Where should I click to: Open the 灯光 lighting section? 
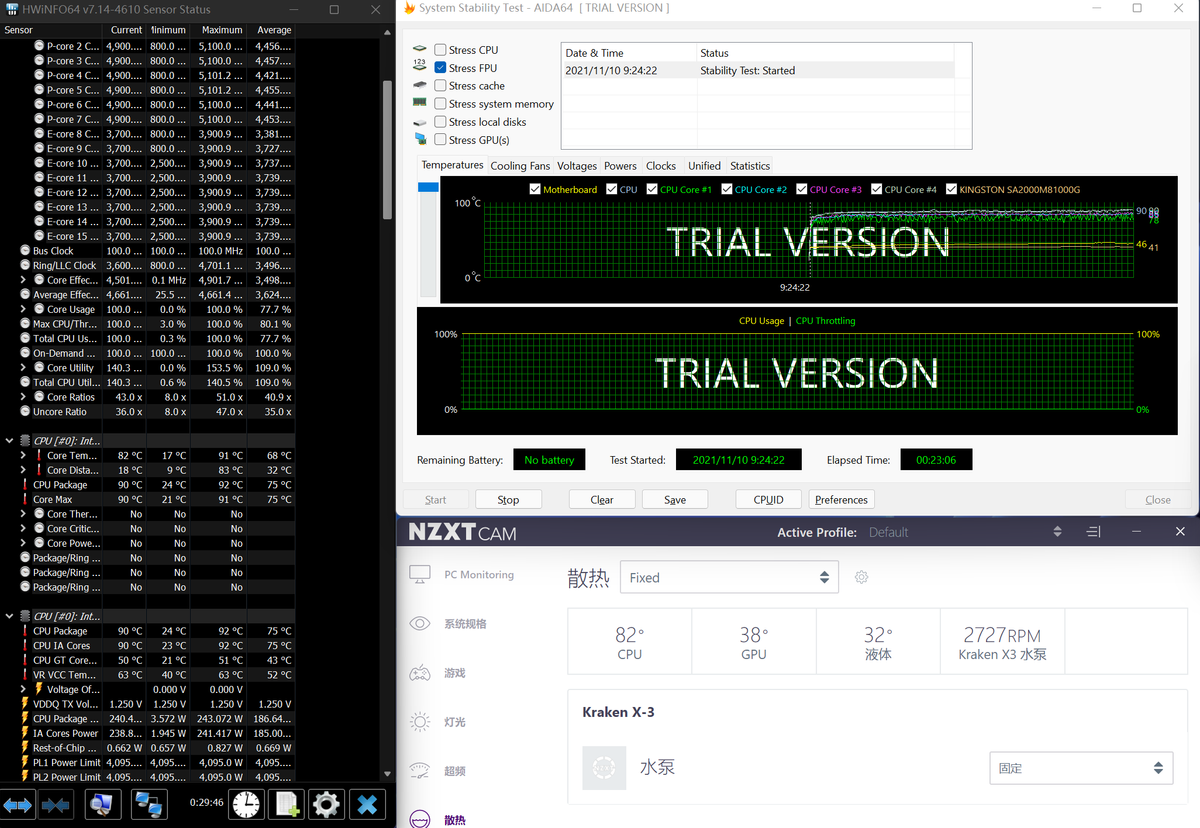454,722
